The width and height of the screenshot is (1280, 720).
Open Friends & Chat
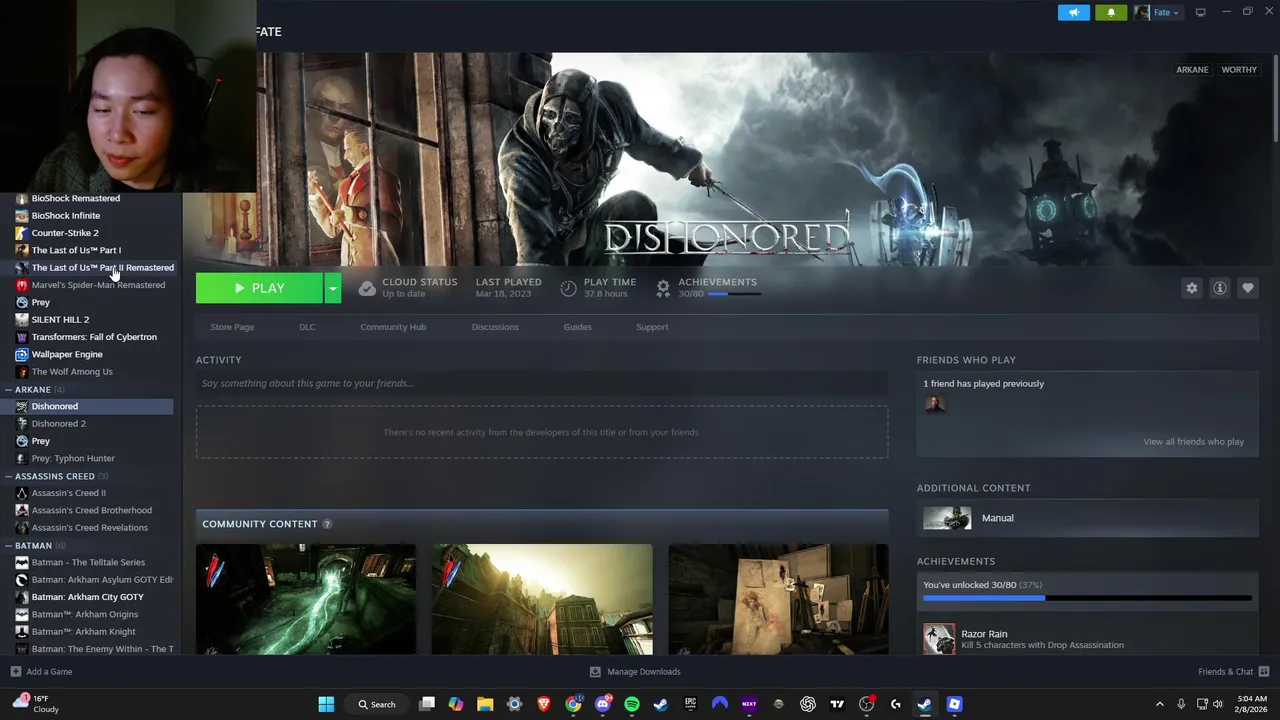point(1233,672)
